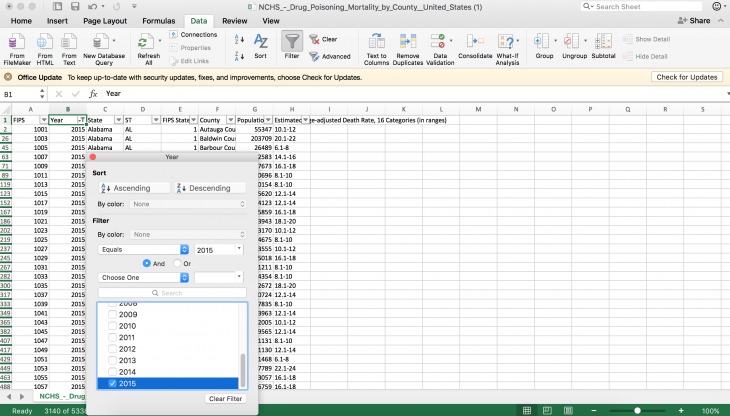The height and width of the screenshot is (416, 730).
Task: Check the 2012 year checkbox
Action: click(x=113, y=349)
